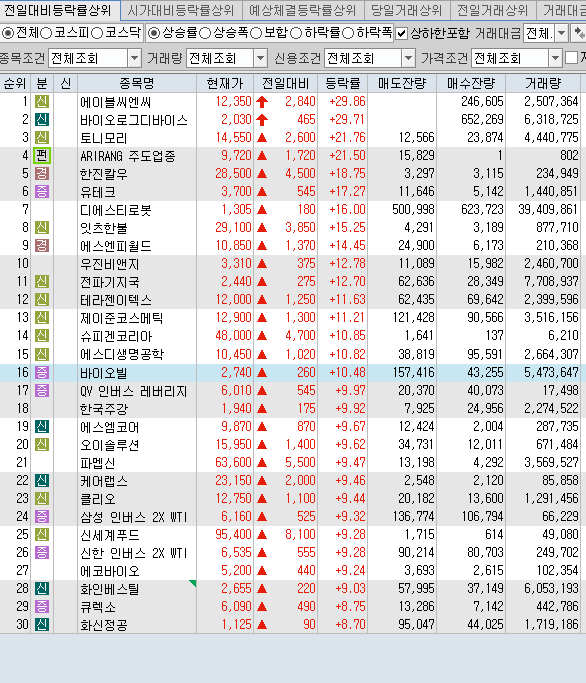Click the 증 badge for 유테크
586x683 pixels.
pyautogui.click(x=42, y=191)
